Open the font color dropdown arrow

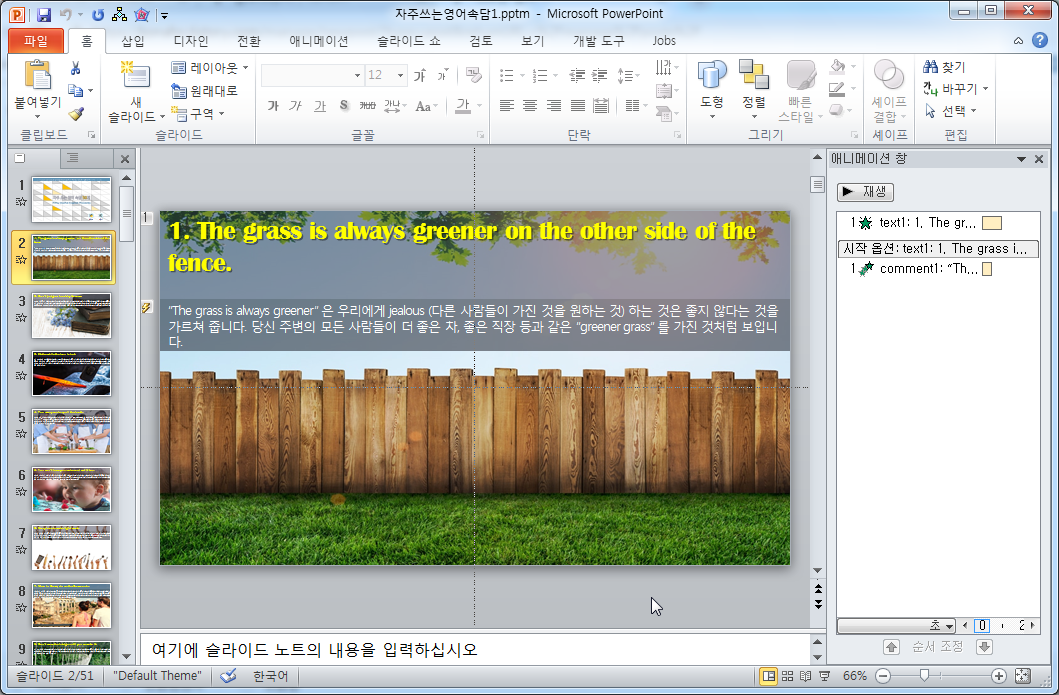pos(480,106)
